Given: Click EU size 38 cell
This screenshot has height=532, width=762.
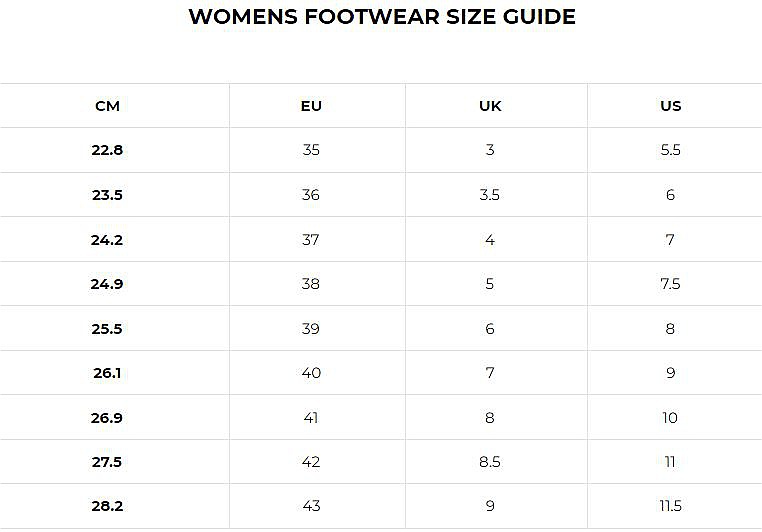Looking at the screenshot, I should (311, 284).
